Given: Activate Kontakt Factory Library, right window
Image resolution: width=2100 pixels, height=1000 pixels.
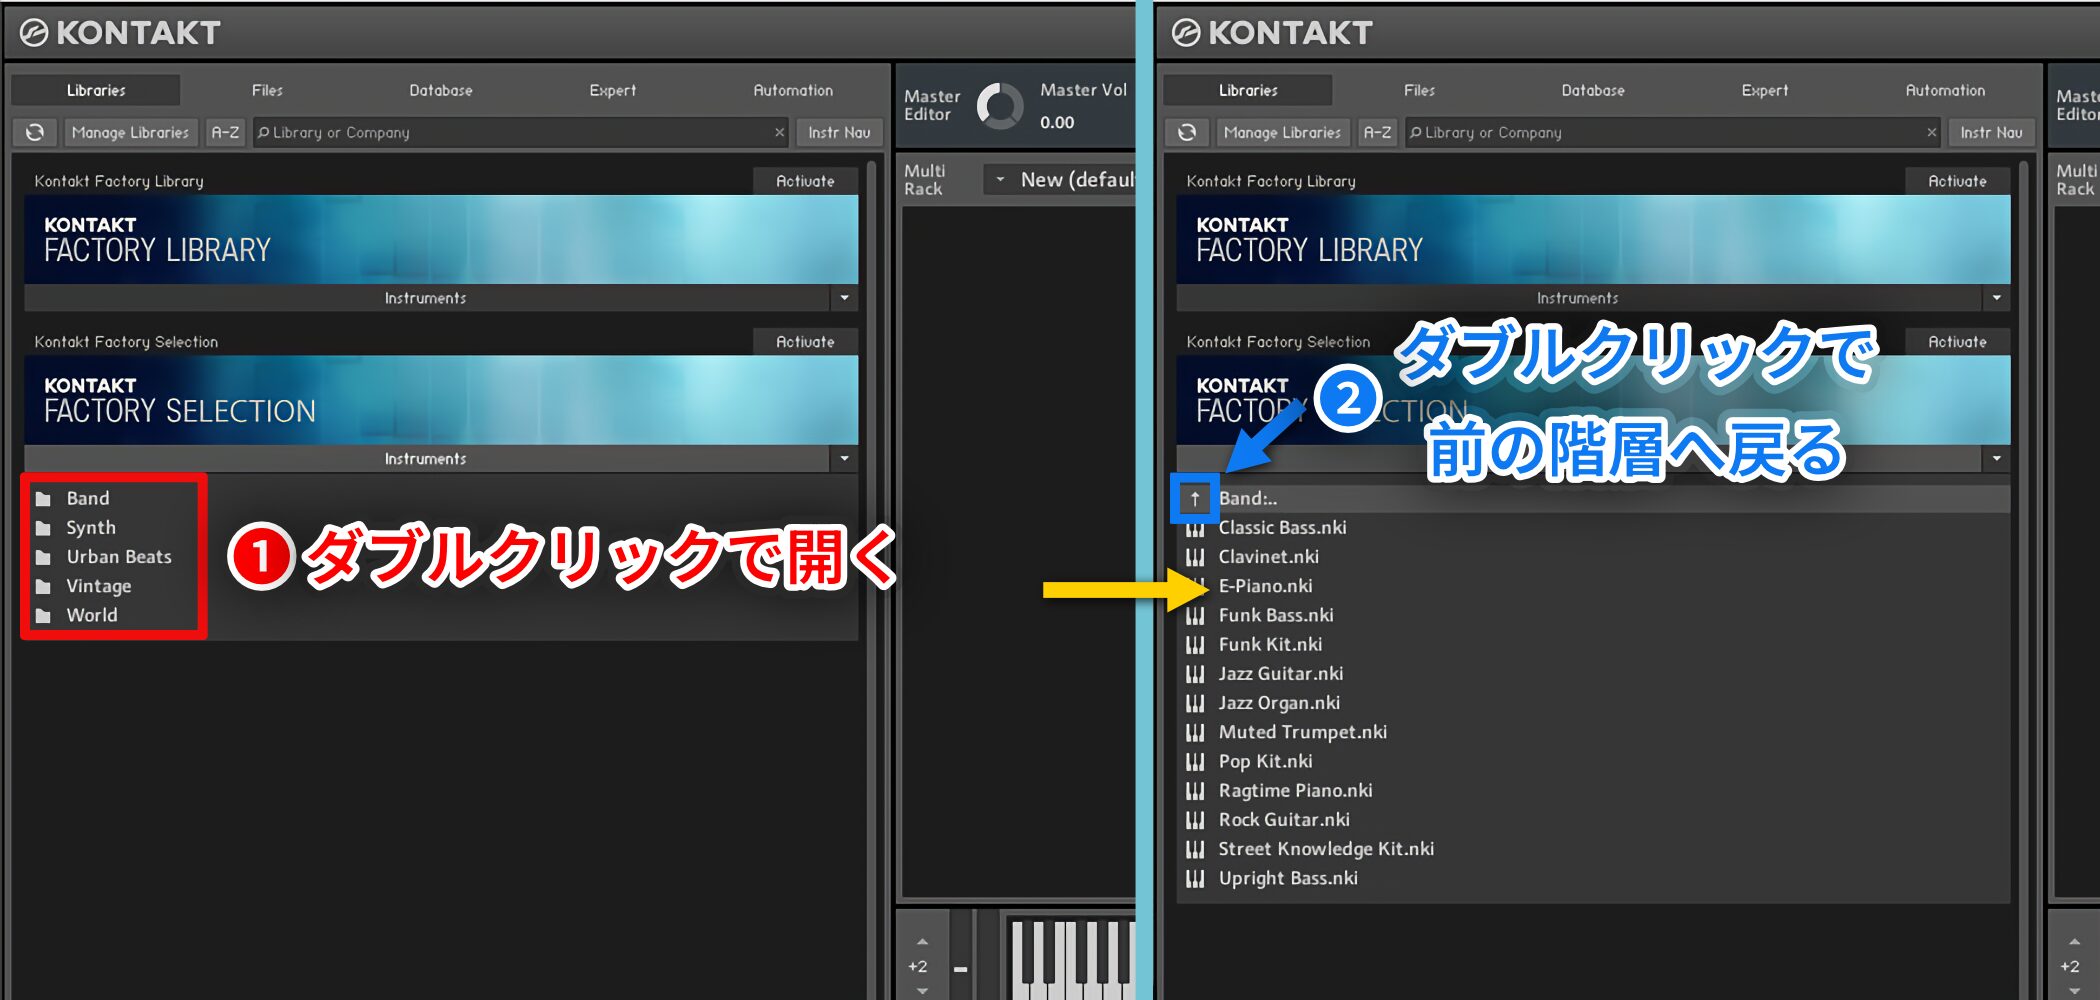Looking at the screenshot, I should [1957, 181].
